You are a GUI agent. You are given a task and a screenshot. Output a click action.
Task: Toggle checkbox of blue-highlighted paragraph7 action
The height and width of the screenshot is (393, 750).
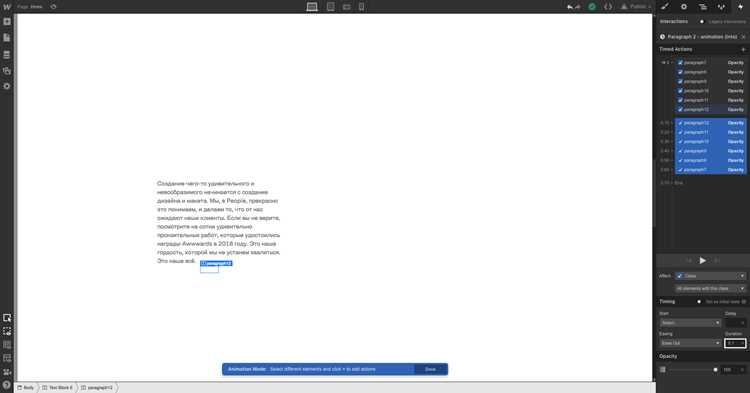(680, 170)
